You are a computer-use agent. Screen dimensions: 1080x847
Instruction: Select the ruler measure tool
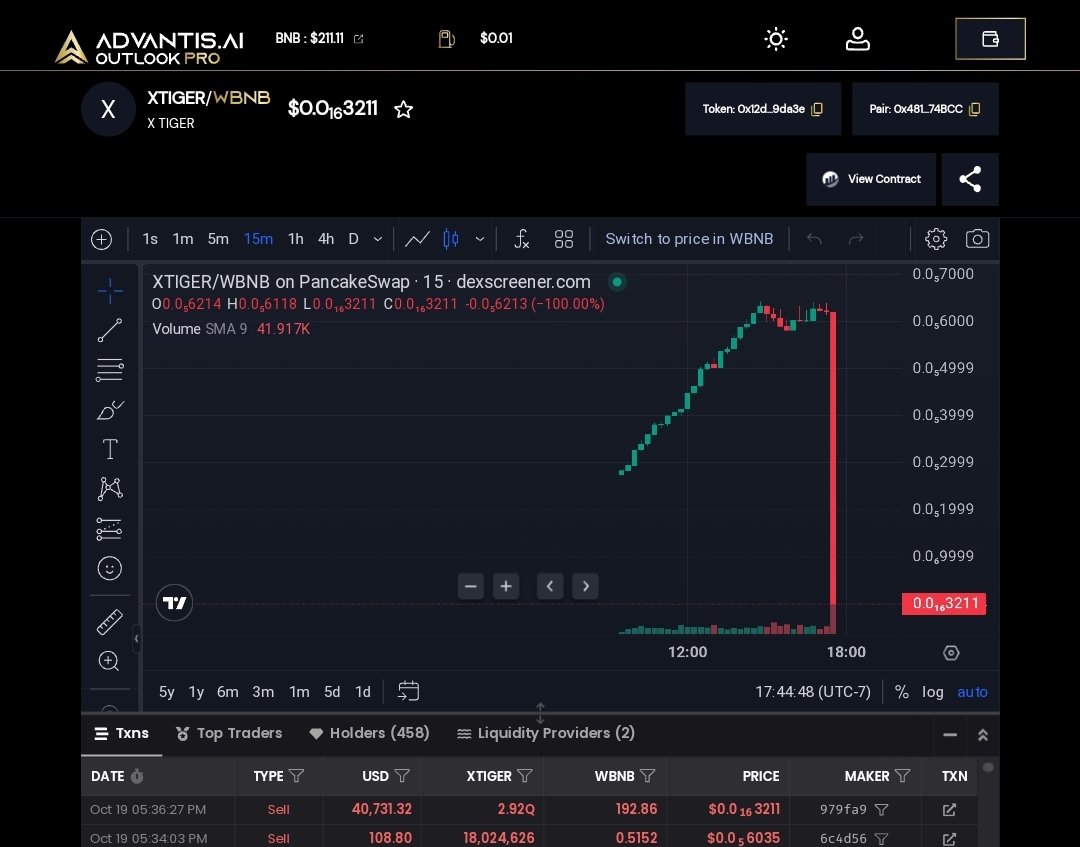pos(110,622)
